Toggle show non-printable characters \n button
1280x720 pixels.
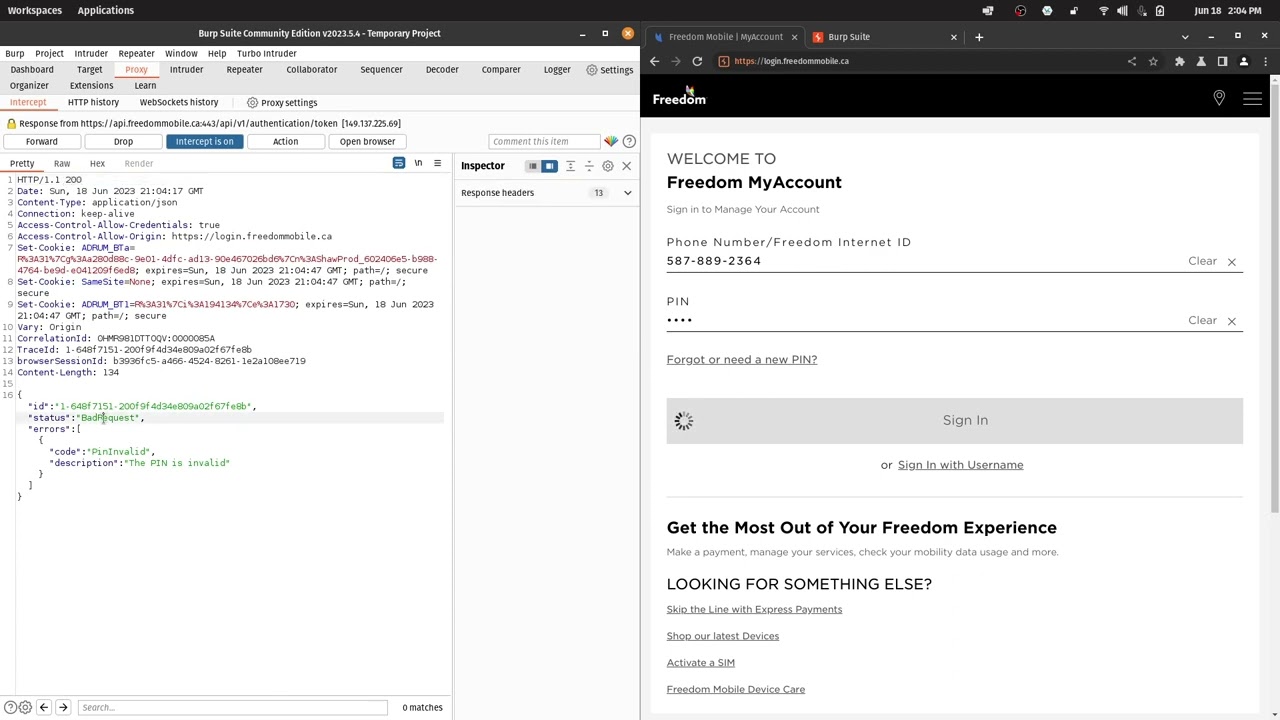[418, 163]
